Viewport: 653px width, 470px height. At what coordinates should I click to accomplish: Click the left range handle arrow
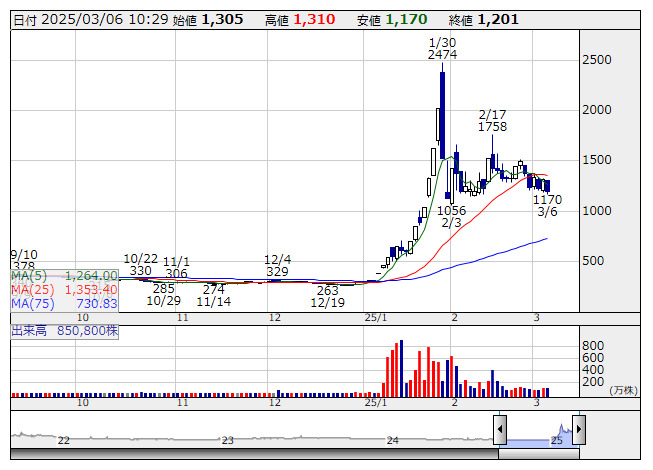click(499, 429)
